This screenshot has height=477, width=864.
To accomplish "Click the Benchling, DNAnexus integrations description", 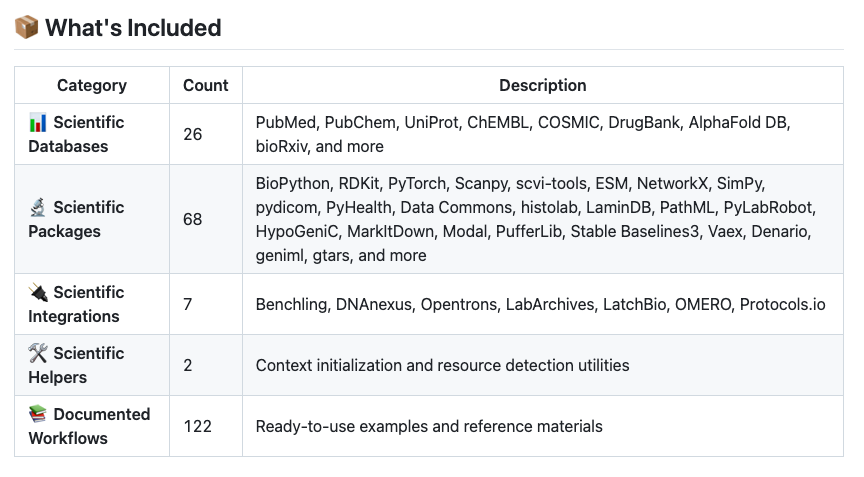I will (540, 304).
